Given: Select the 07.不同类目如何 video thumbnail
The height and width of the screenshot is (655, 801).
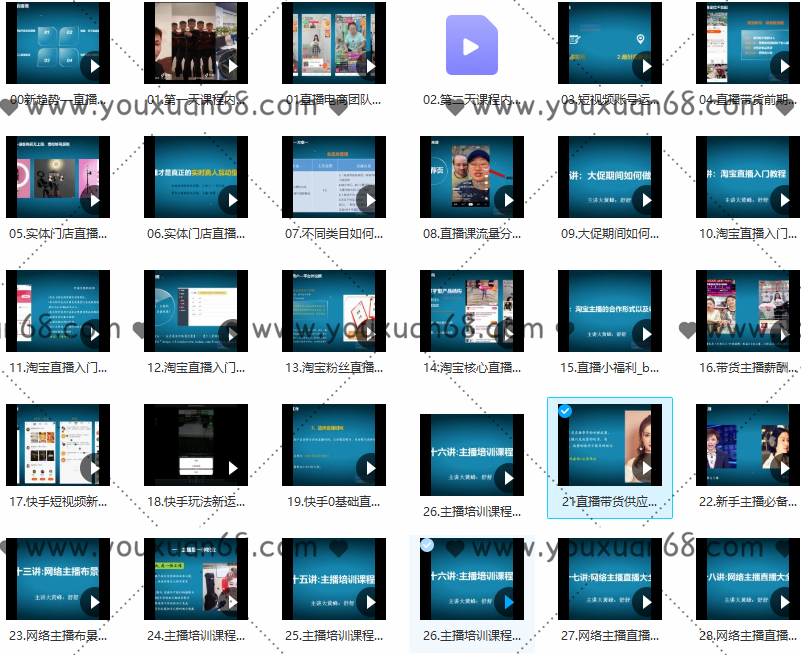Looking at the screenshot, I should point(333,176).
